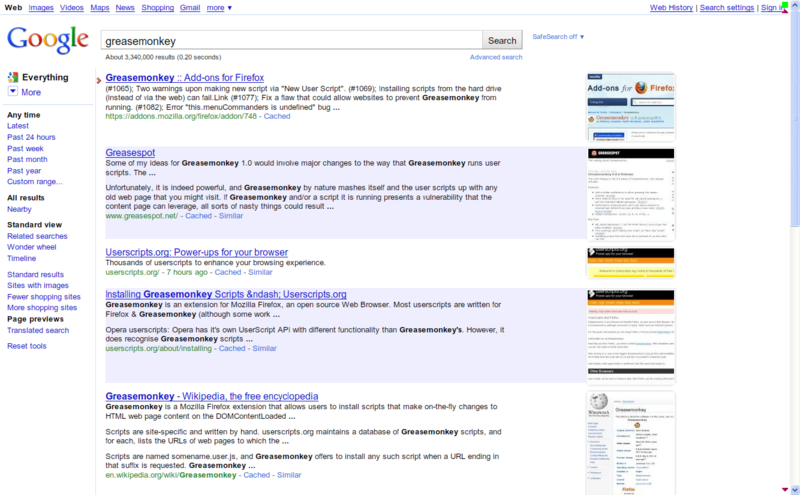Select Fewer shopping sites

(44, 296)
